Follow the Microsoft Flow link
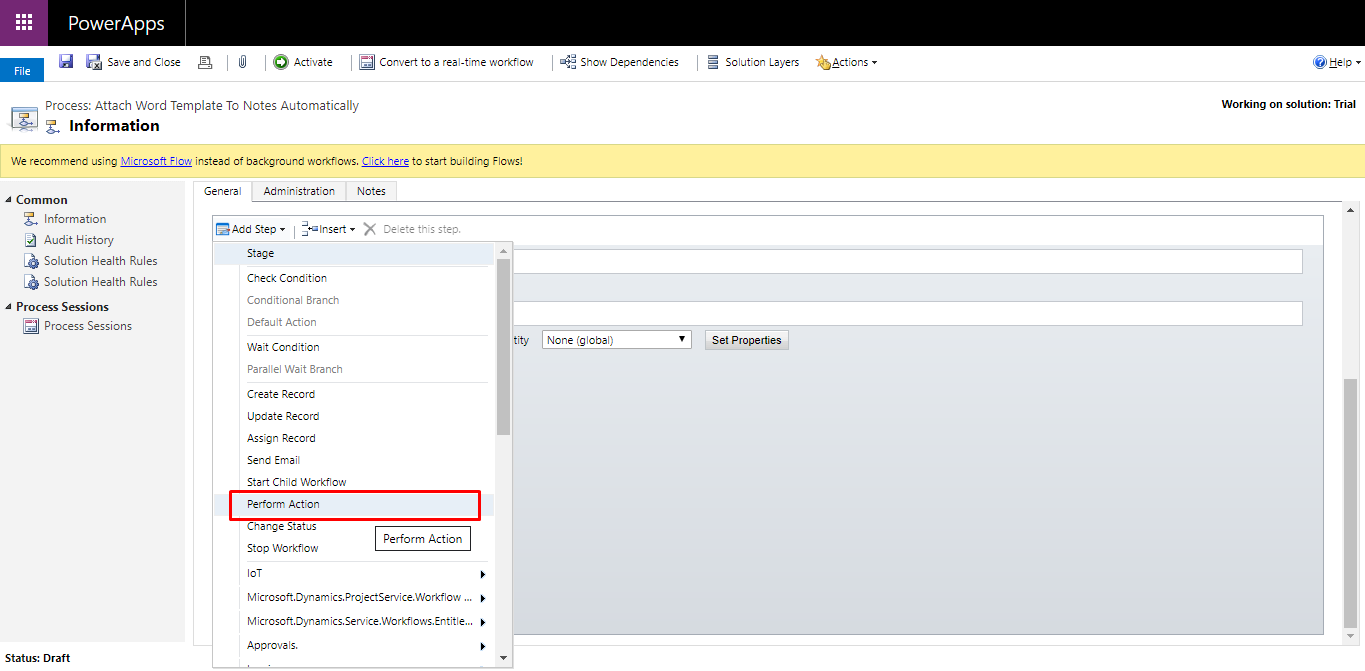 pyautogui.click(x=156, y=161)
